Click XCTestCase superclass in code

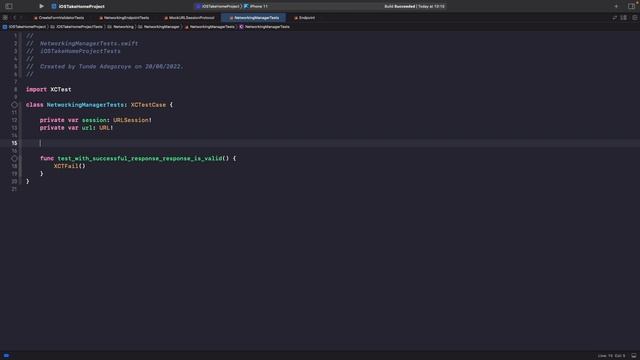pos(148,105)
